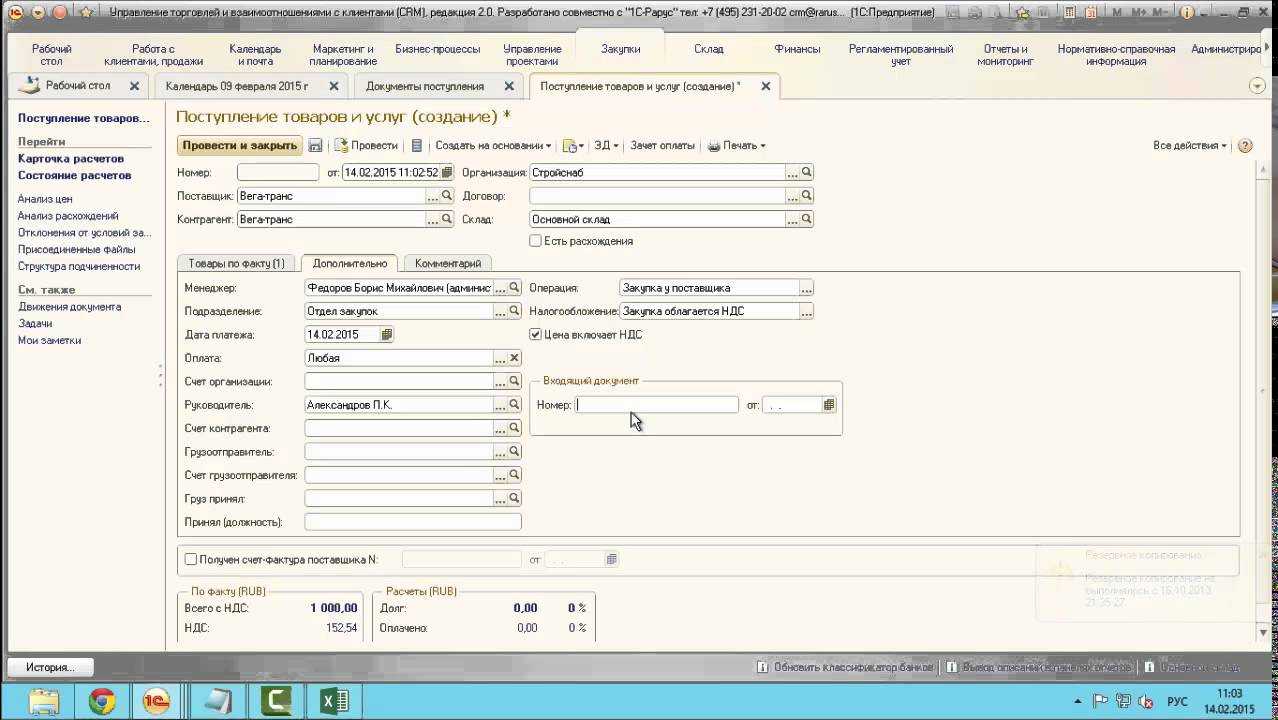Viewport: 1278px width, 720px height.
Task: Click Провести и закрыть button
Action: click(x=240, y=146)
